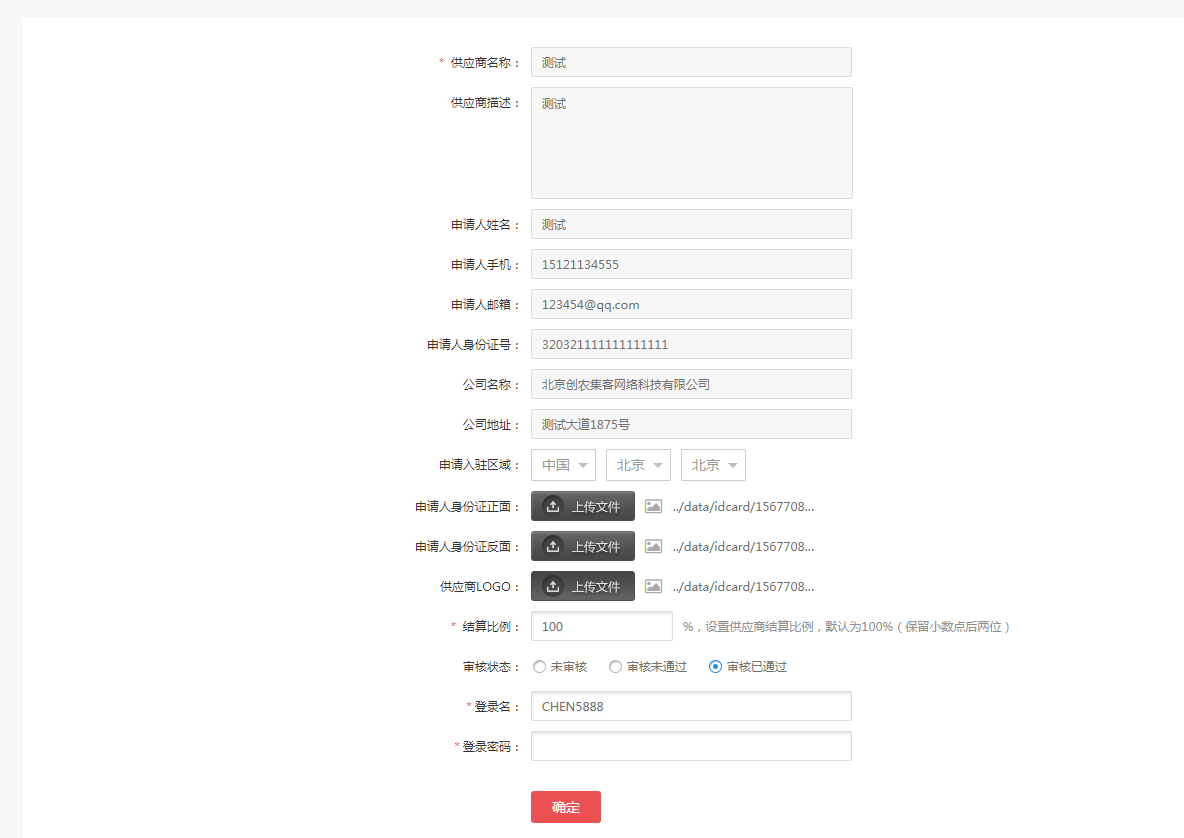Focus the 申请人姓名 input field
Image resolution: width=1184 pixels, height=838 pixels.
click(x=691, y=224)
